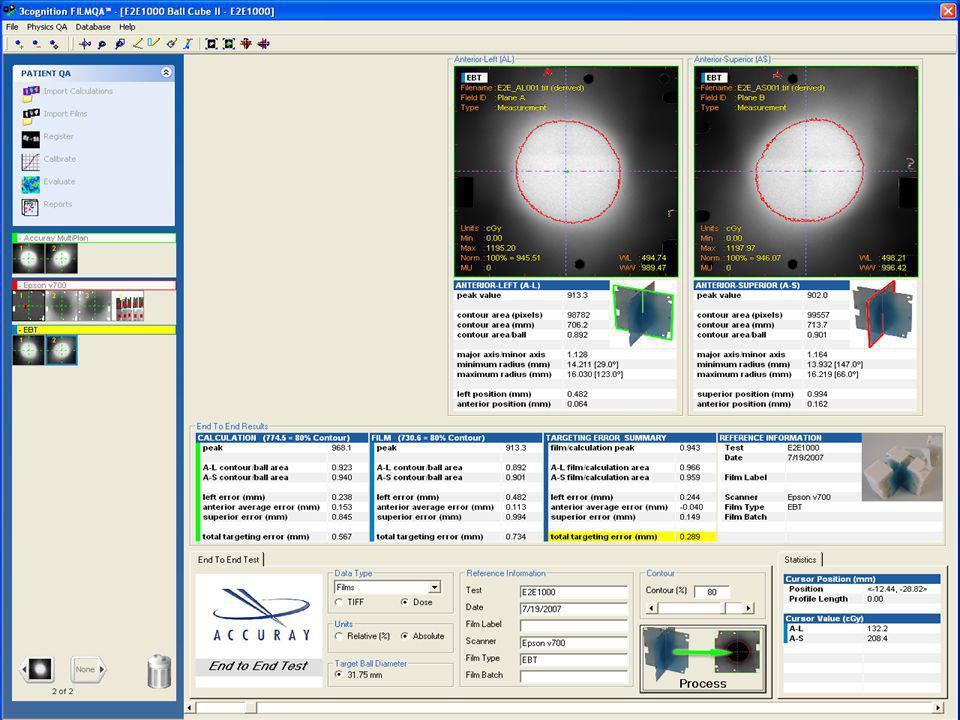Open the File menu
The width and height of the screenshot is (960, 720).
pyautogui.click(x=12, y=27)
